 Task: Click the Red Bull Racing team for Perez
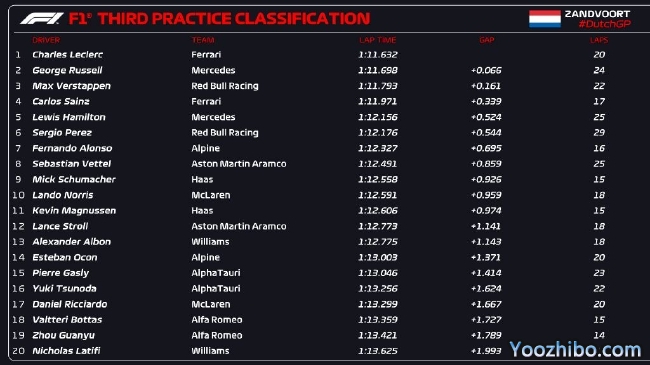(x=225, y=133)
